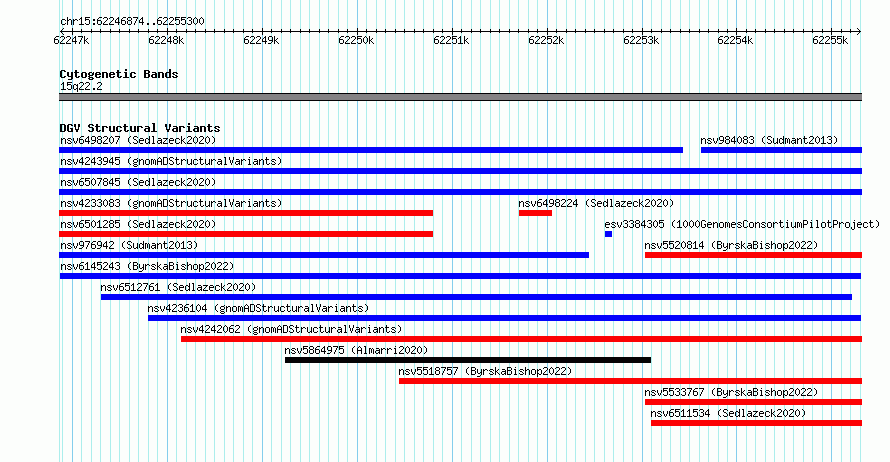Click the 62248k ruler tick label
Image resolution: width=890 pixels, height=462 pixels.
point(166,40)
